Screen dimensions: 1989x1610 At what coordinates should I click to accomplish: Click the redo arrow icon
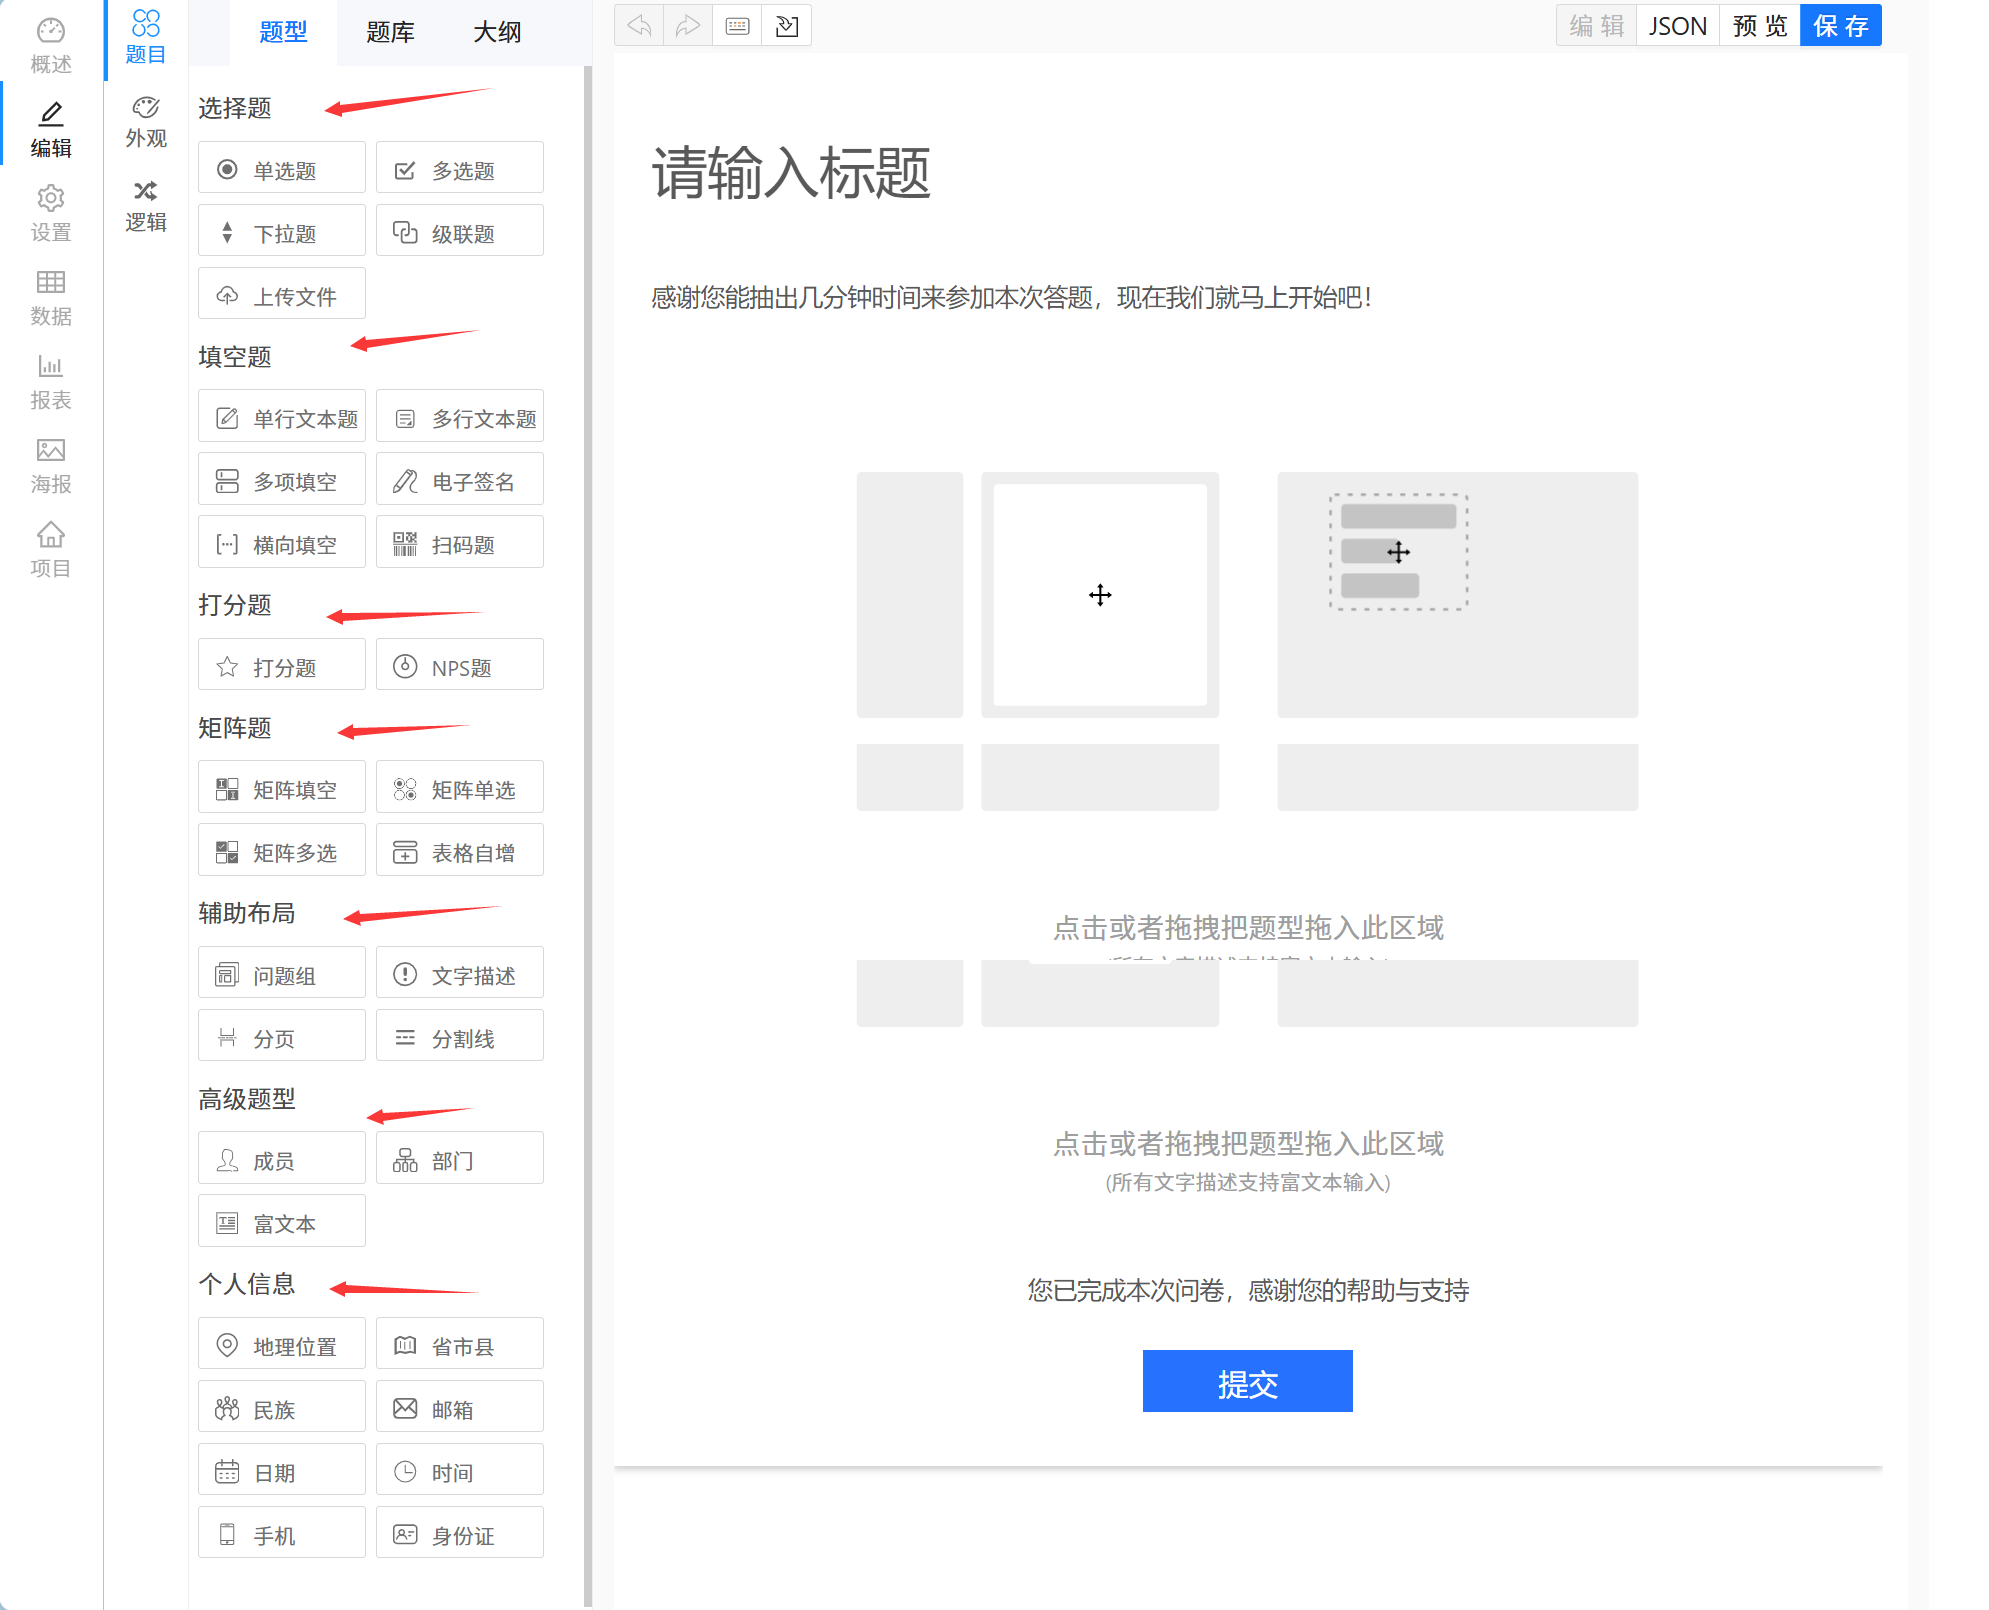[x=688, y=26]
